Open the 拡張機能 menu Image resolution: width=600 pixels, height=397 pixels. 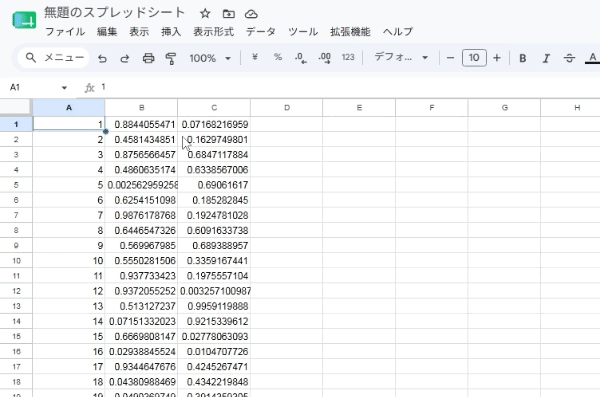(350, 31)
